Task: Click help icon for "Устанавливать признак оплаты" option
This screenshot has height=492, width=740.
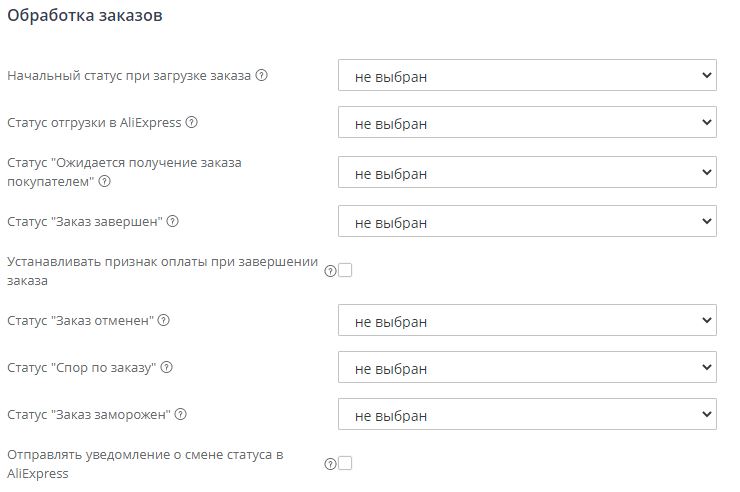Action: (x=330, y=270)
